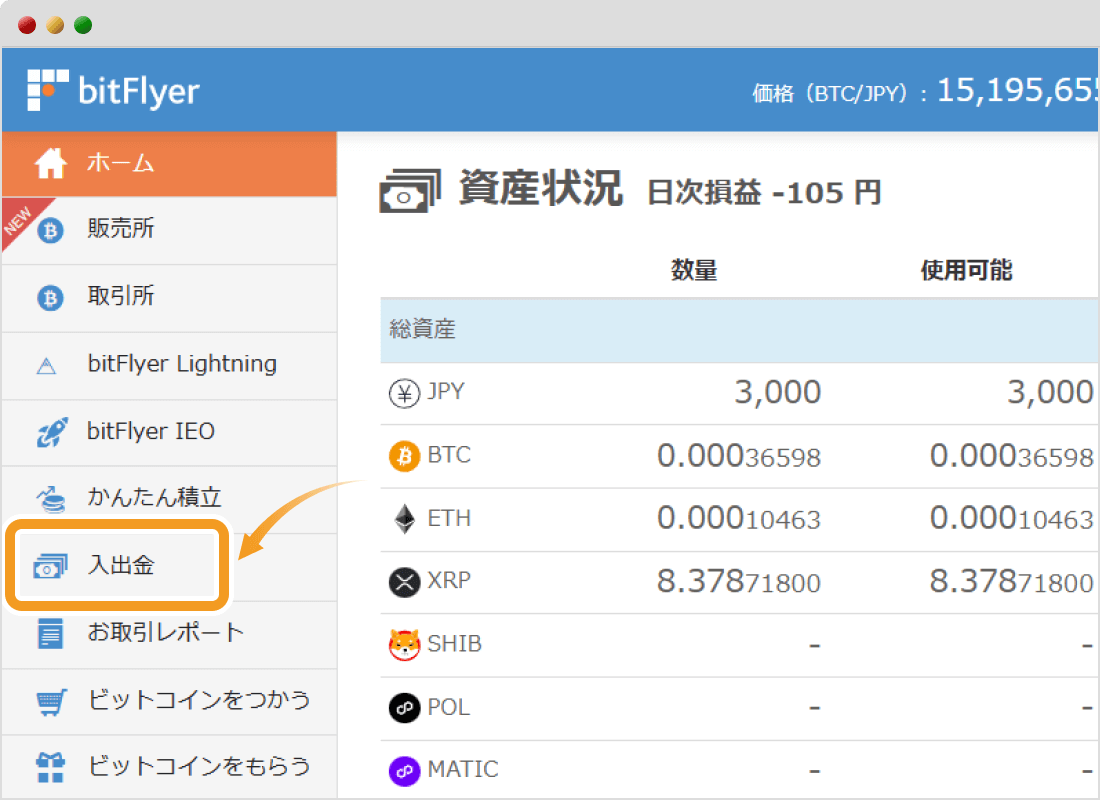Image resolution: width=1100 pixels, height=800 pixels.
Task: Click the XRP currency icon
Action: tap(404, 582)
